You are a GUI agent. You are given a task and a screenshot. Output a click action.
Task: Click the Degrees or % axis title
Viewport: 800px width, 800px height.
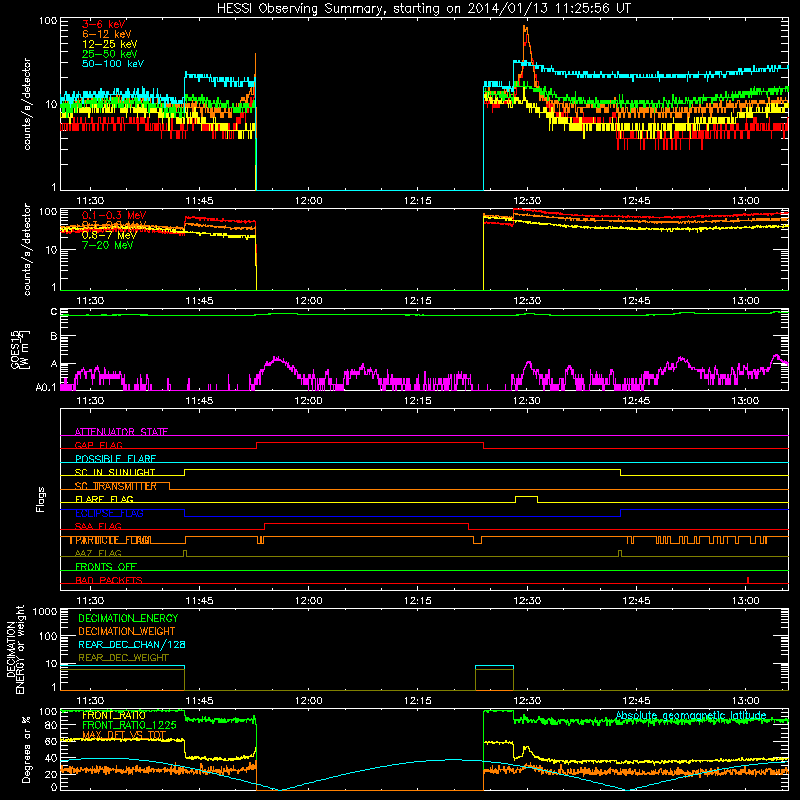tap(26, 749)
